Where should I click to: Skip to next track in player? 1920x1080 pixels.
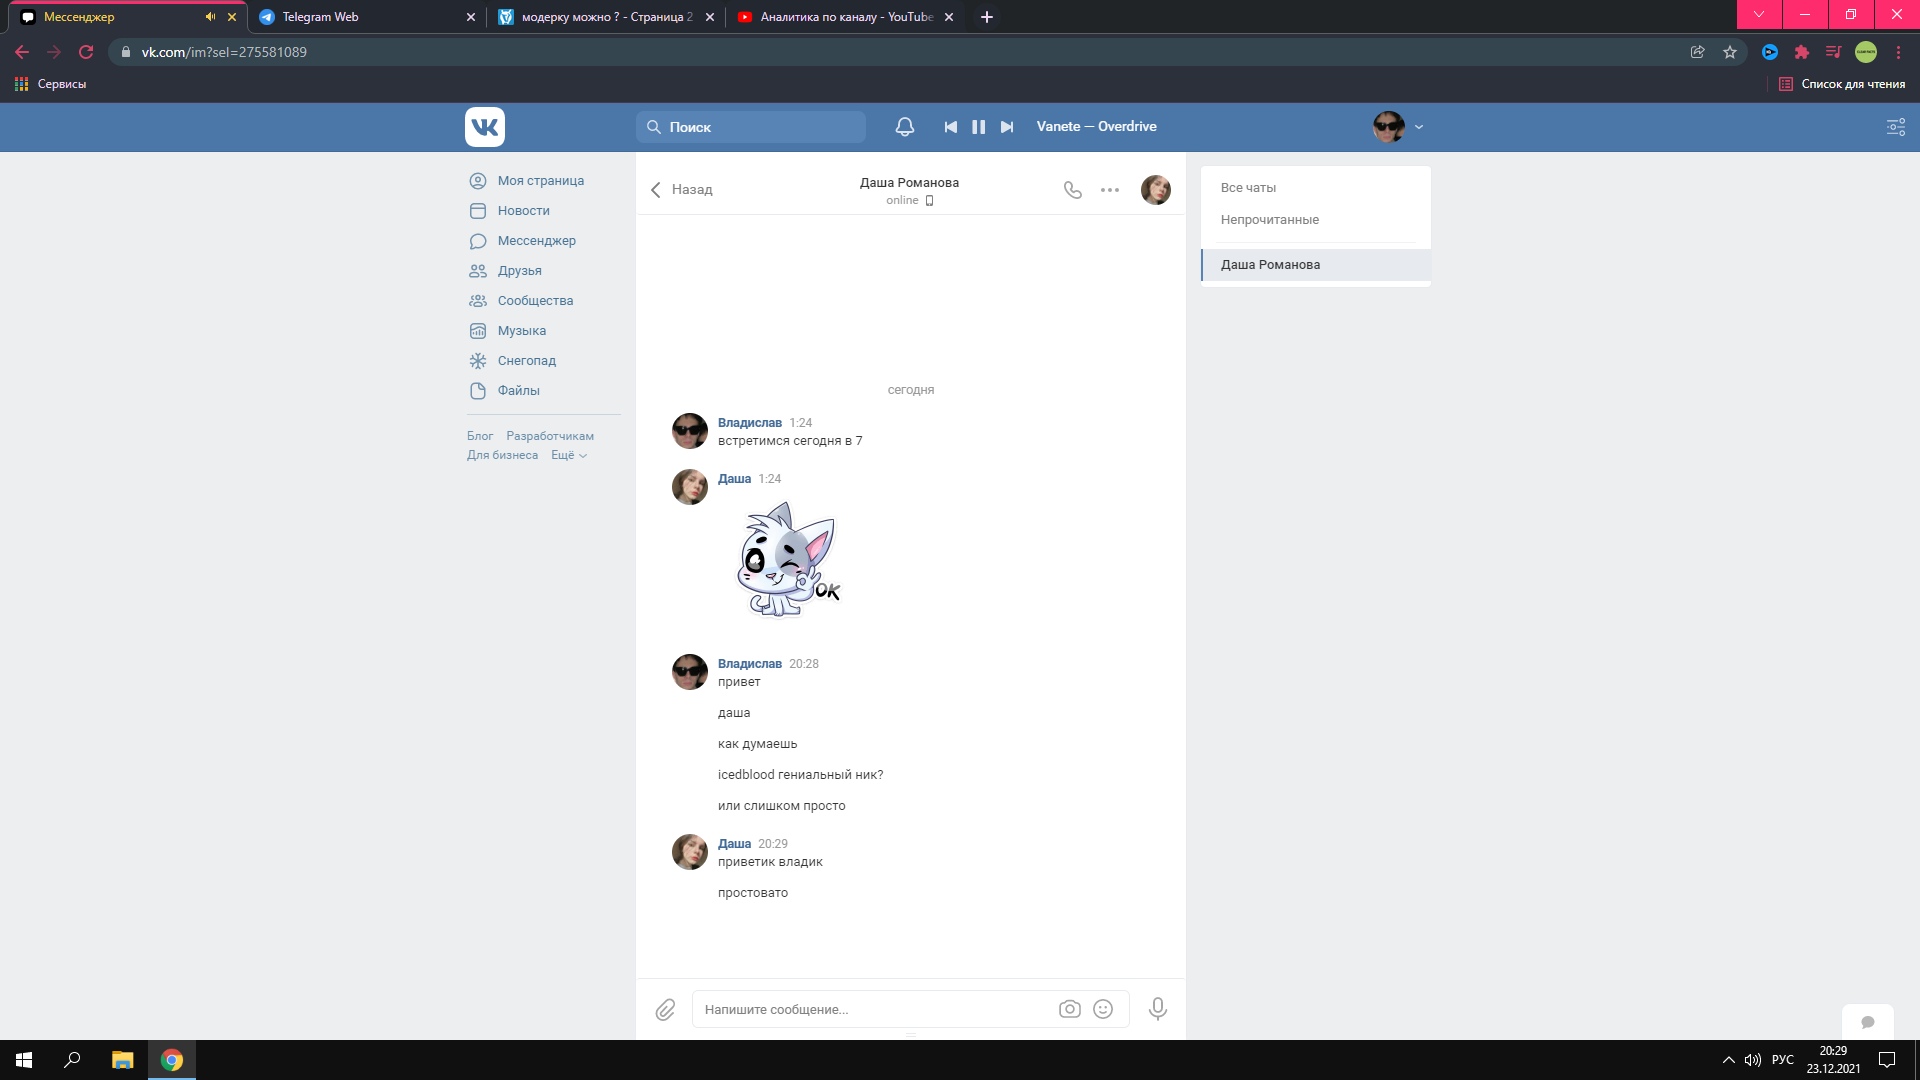click(x=1007, y=127)
